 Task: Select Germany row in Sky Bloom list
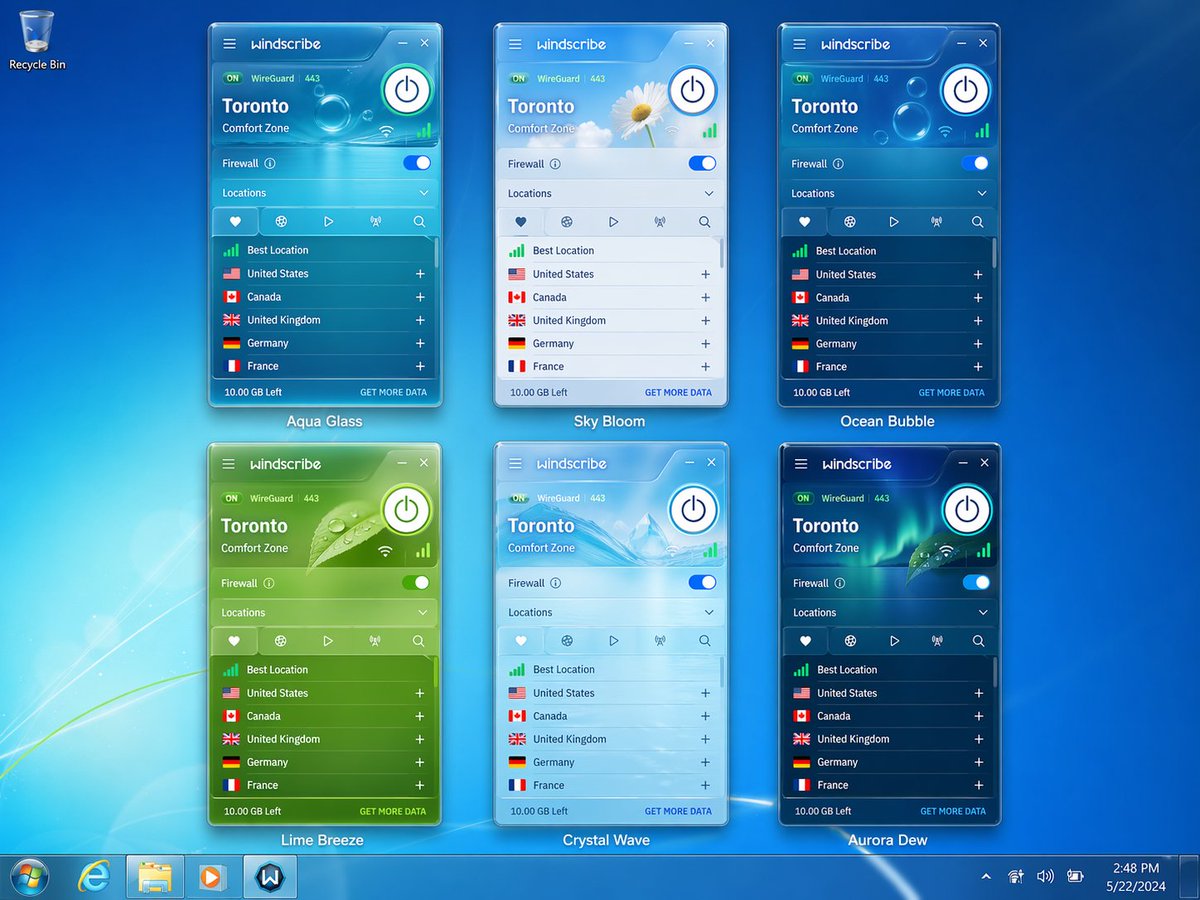coord(609,343)
